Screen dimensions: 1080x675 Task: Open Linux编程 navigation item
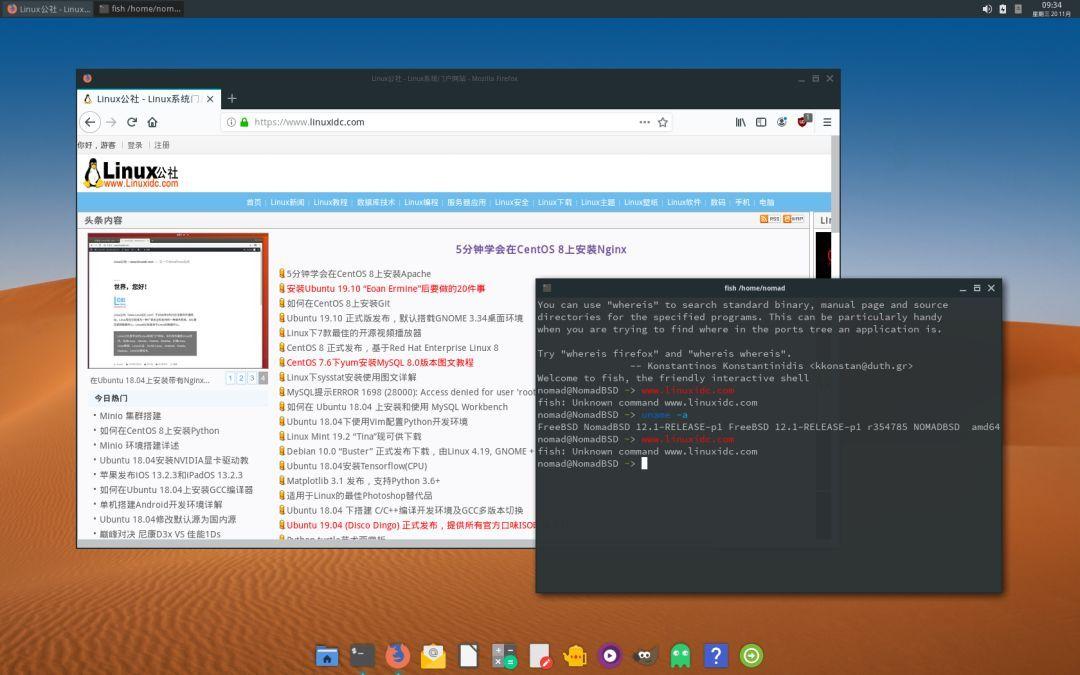pos(421,202)
